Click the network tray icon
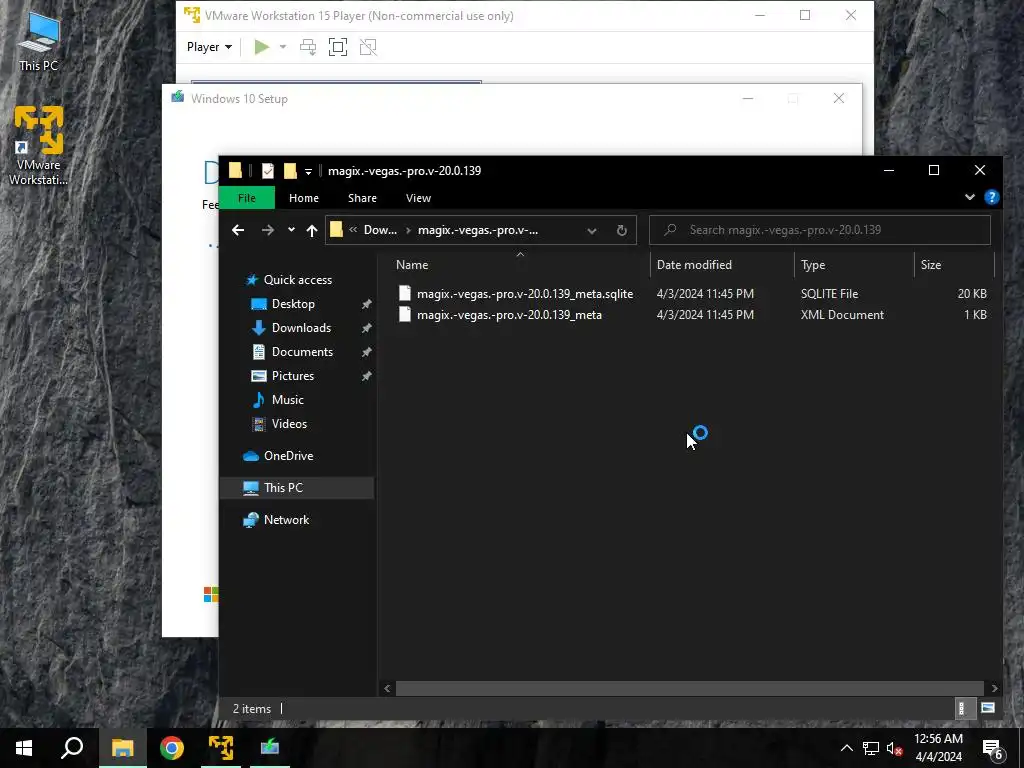The width and height of the screenshot is (1024, 768). click(x=871, y=748)
